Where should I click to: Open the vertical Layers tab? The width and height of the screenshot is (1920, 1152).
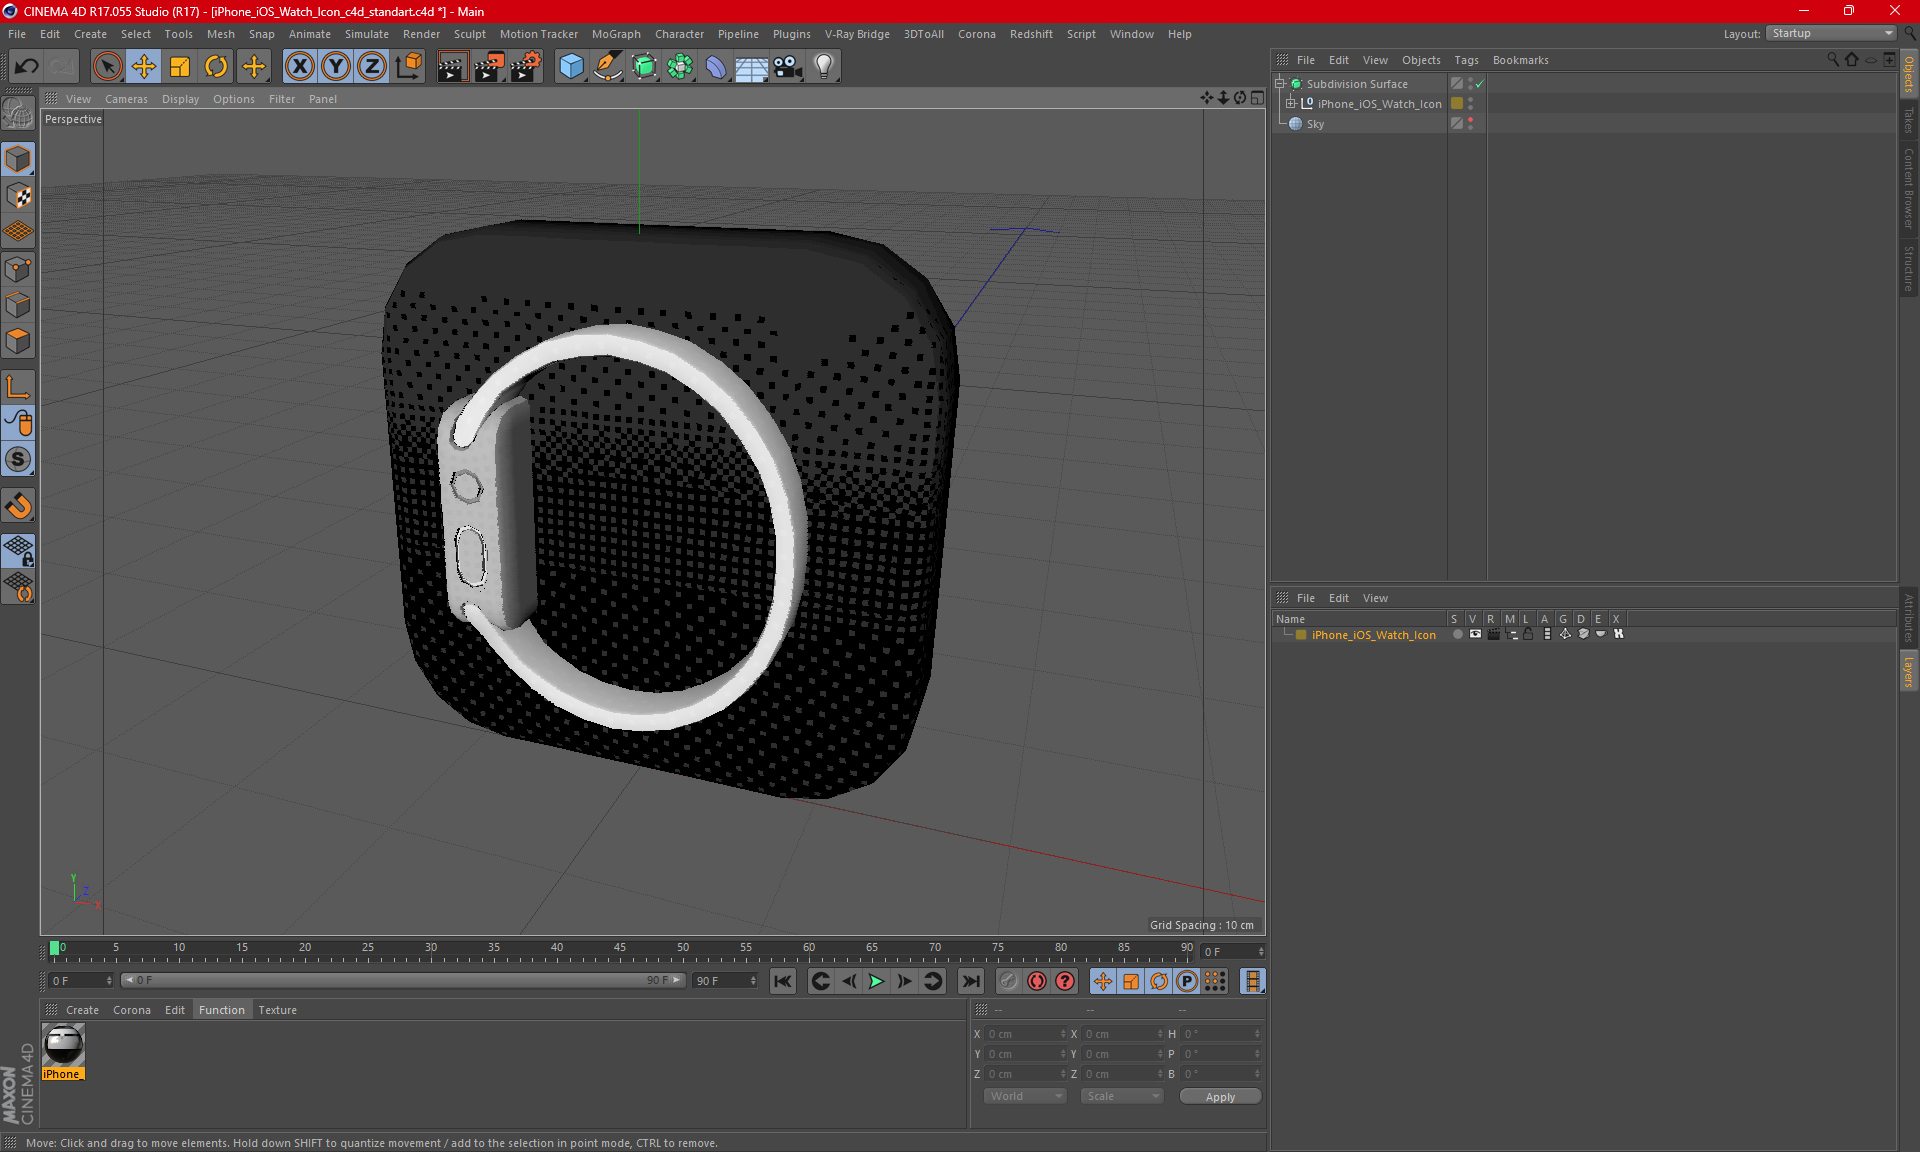(x=1909, y=671)
